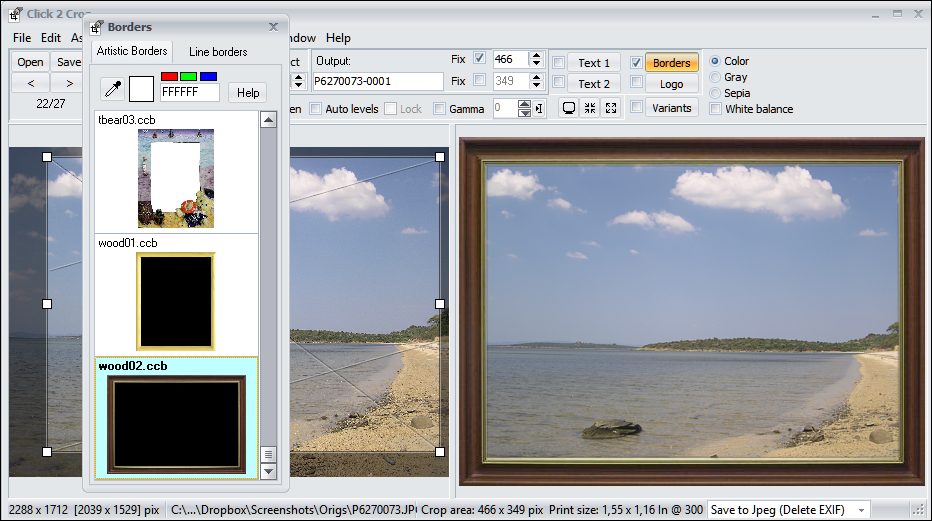Enable the Text 1 checkbox
The width and height of the screenshot is (932, 521).
[559, 62]
